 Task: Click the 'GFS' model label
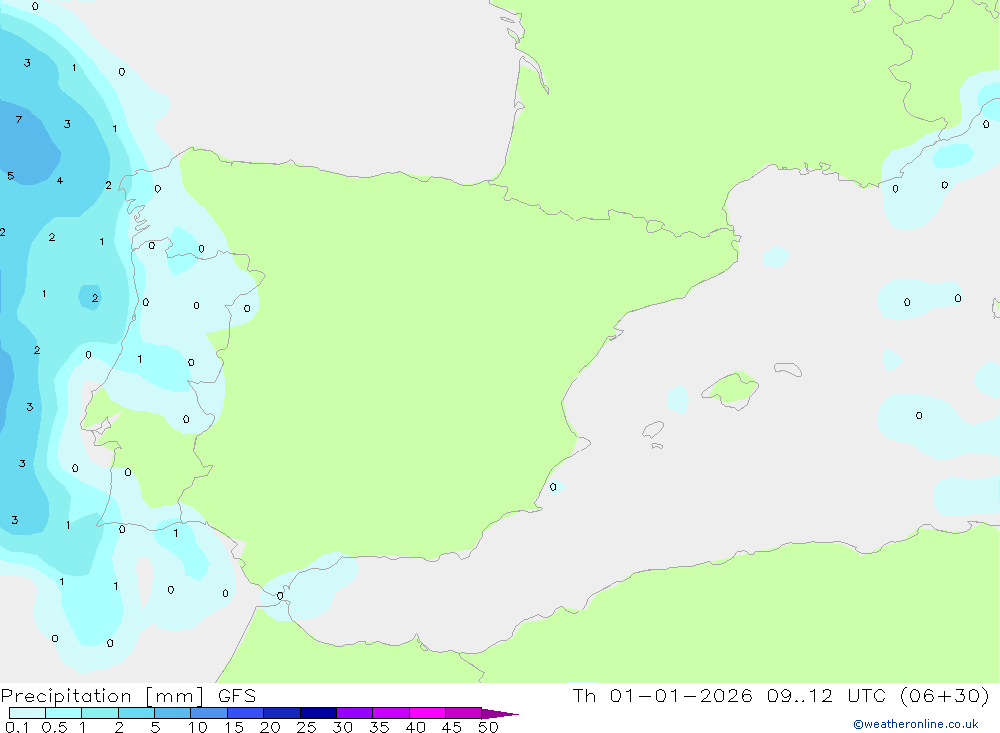point(237,696)
